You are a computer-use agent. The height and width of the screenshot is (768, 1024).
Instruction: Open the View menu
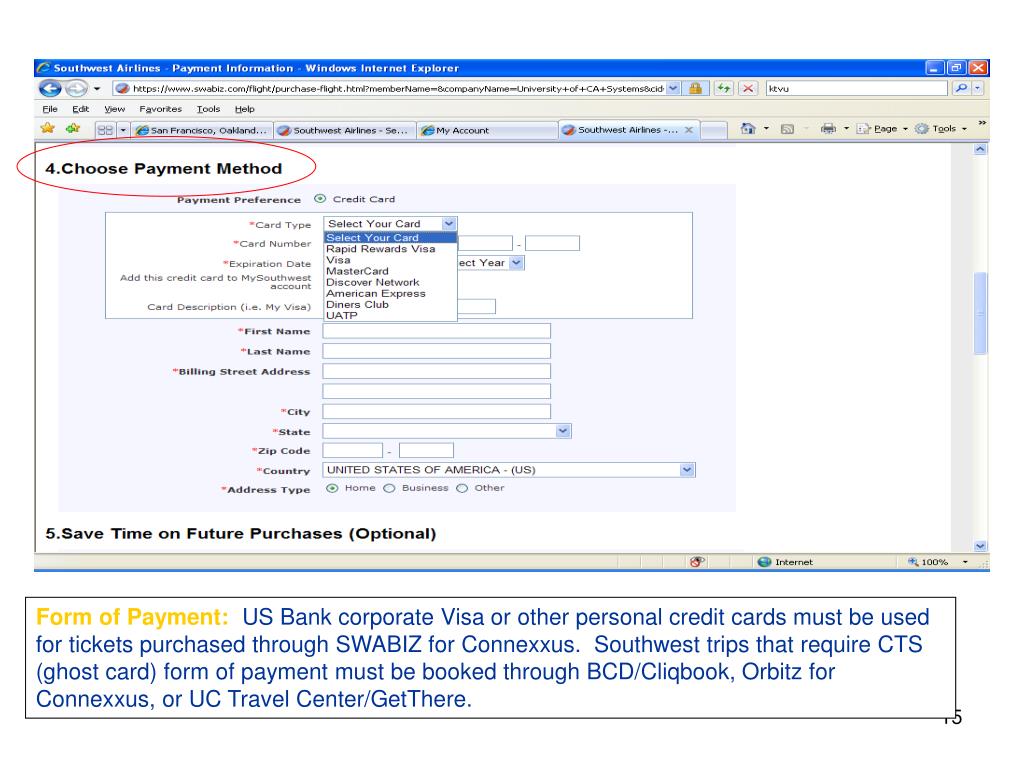click(114, 109)
